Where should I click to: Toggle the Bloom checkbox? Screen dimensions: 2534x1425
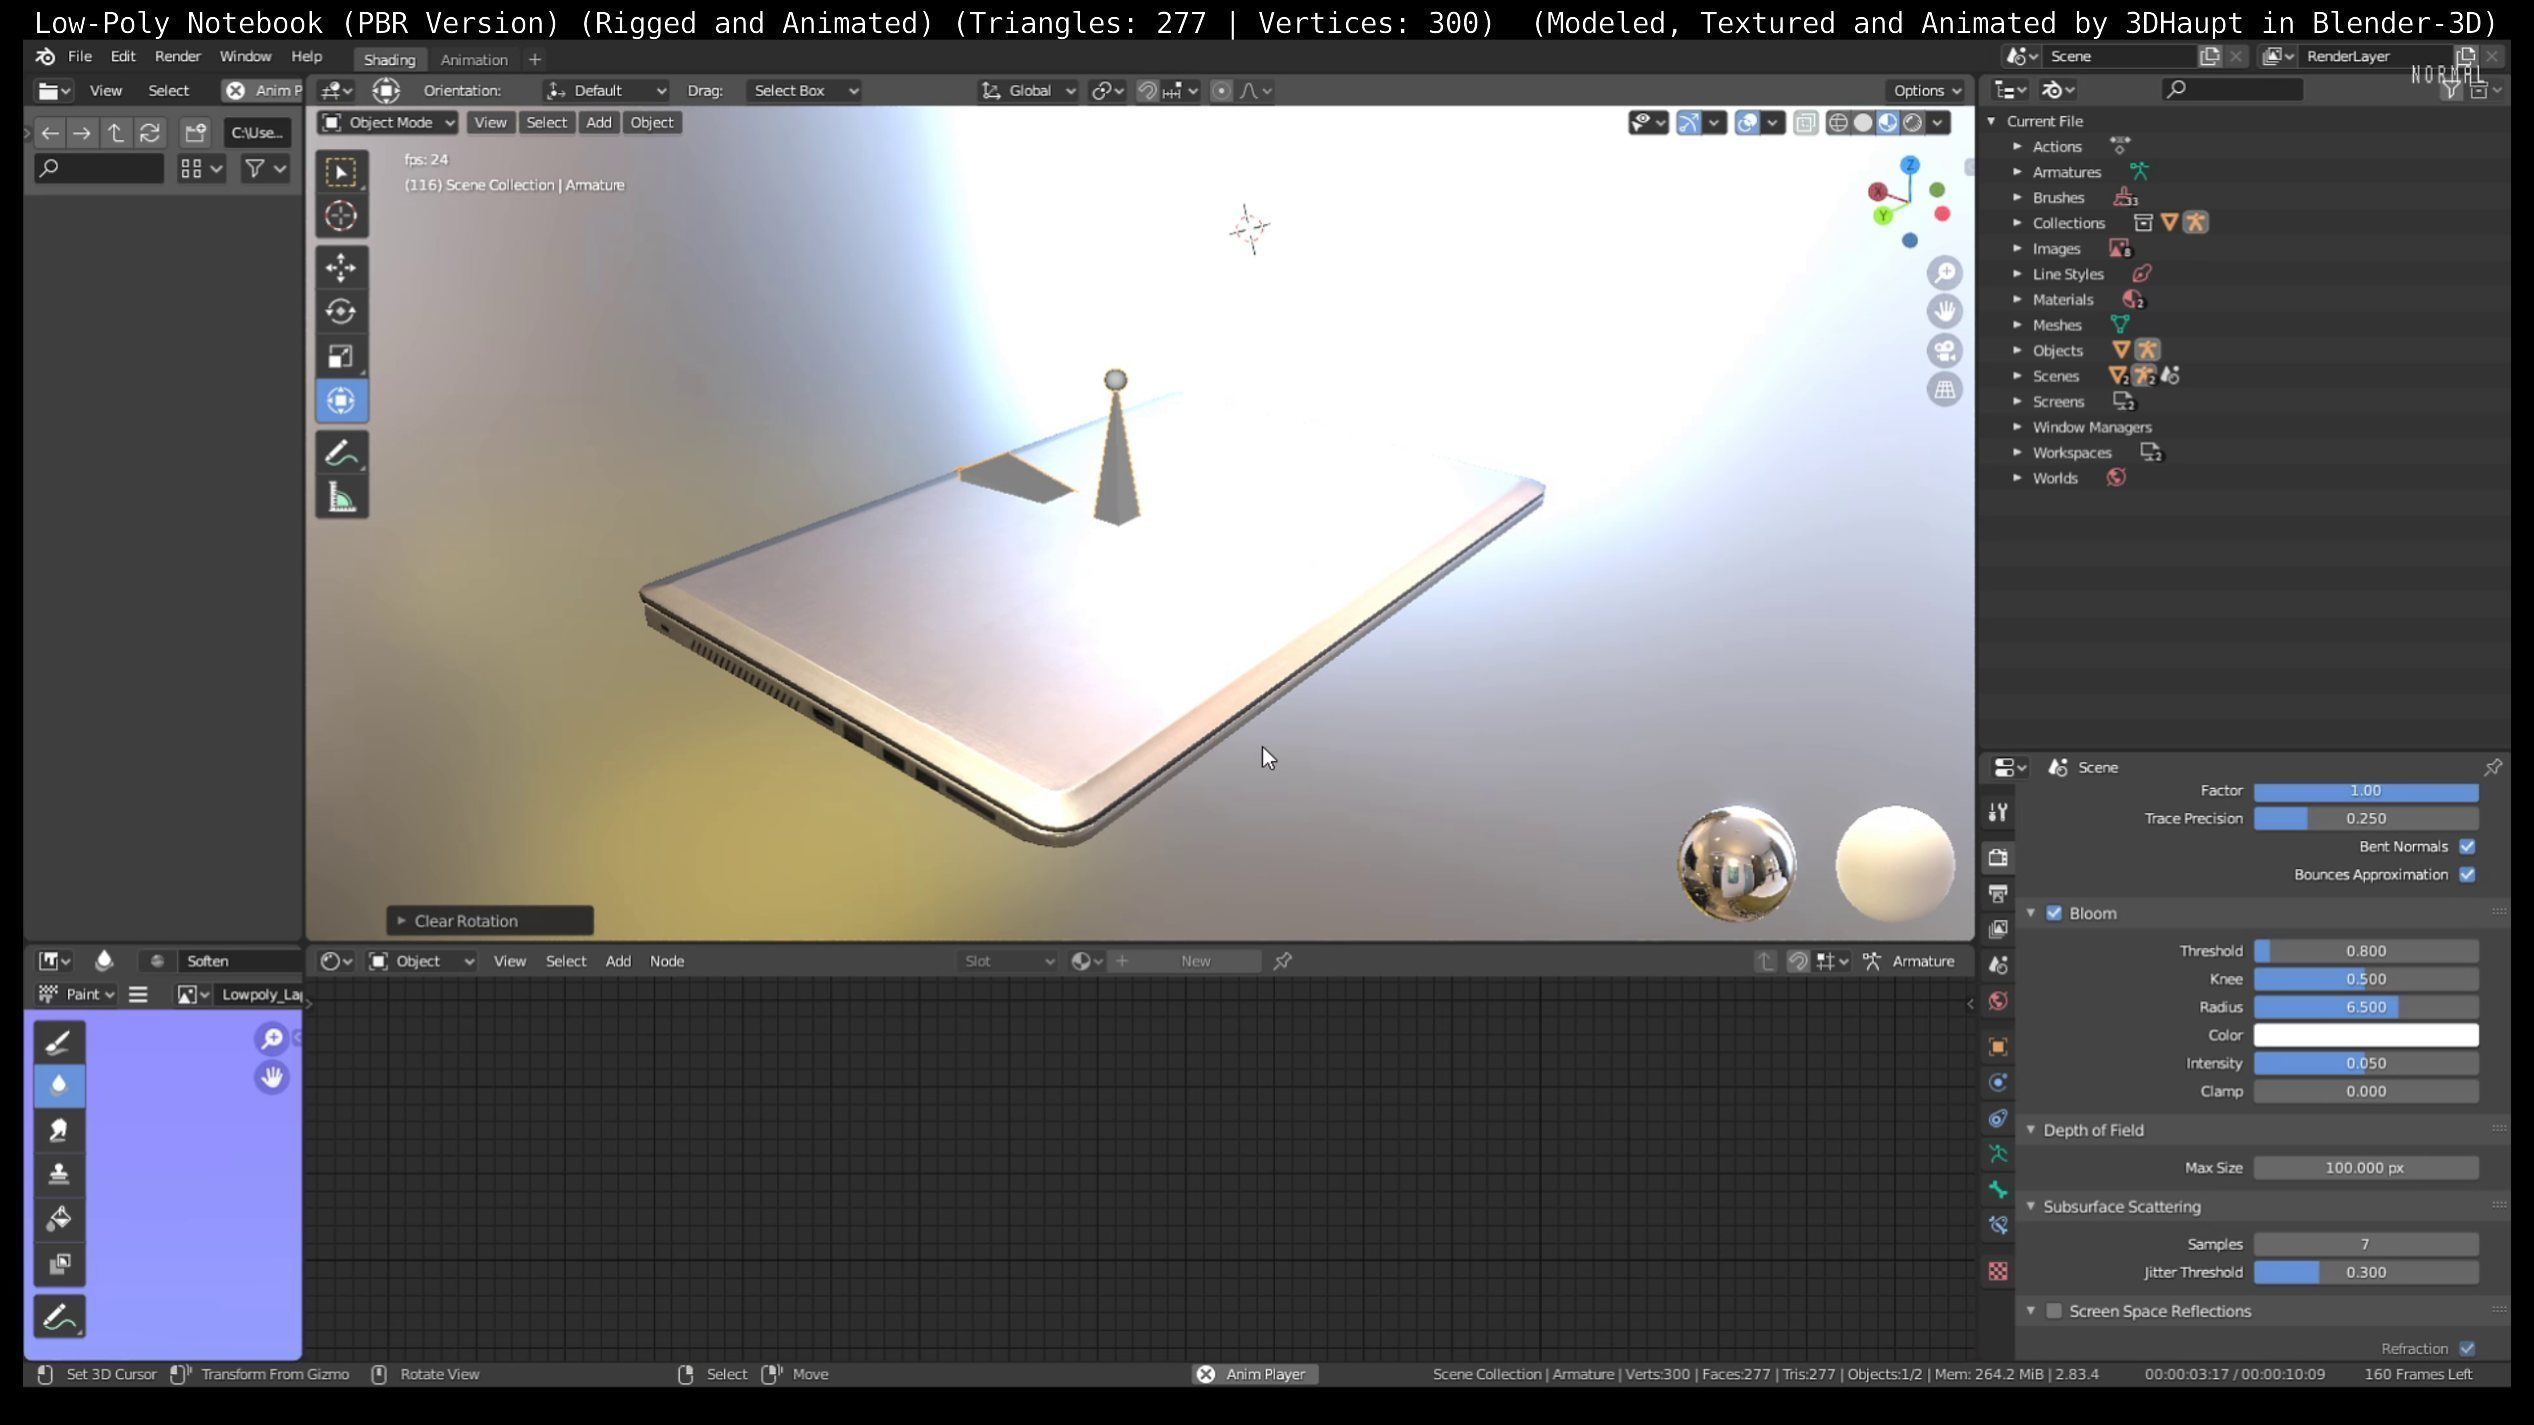pos(2054,913)
